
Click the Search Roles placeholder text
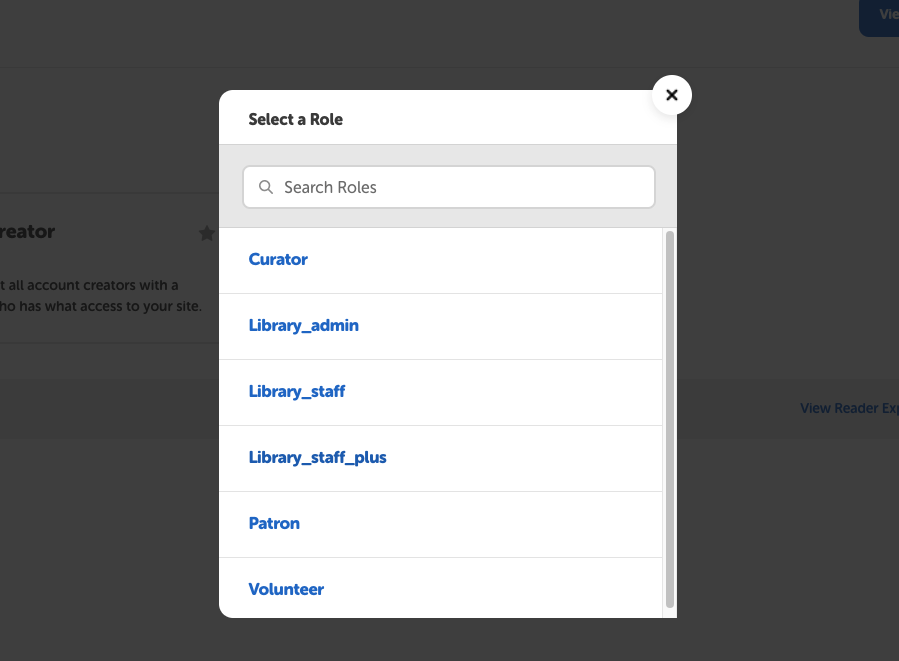point(330,187)
